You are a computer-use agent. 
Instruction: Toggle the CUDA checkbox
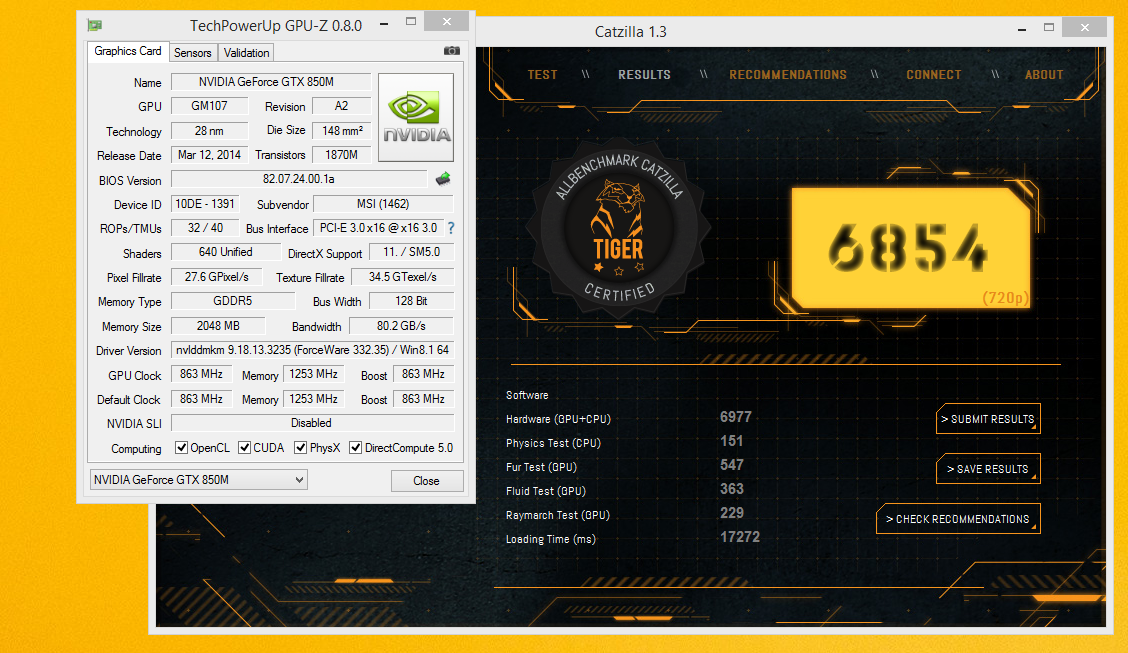[245, 448]
